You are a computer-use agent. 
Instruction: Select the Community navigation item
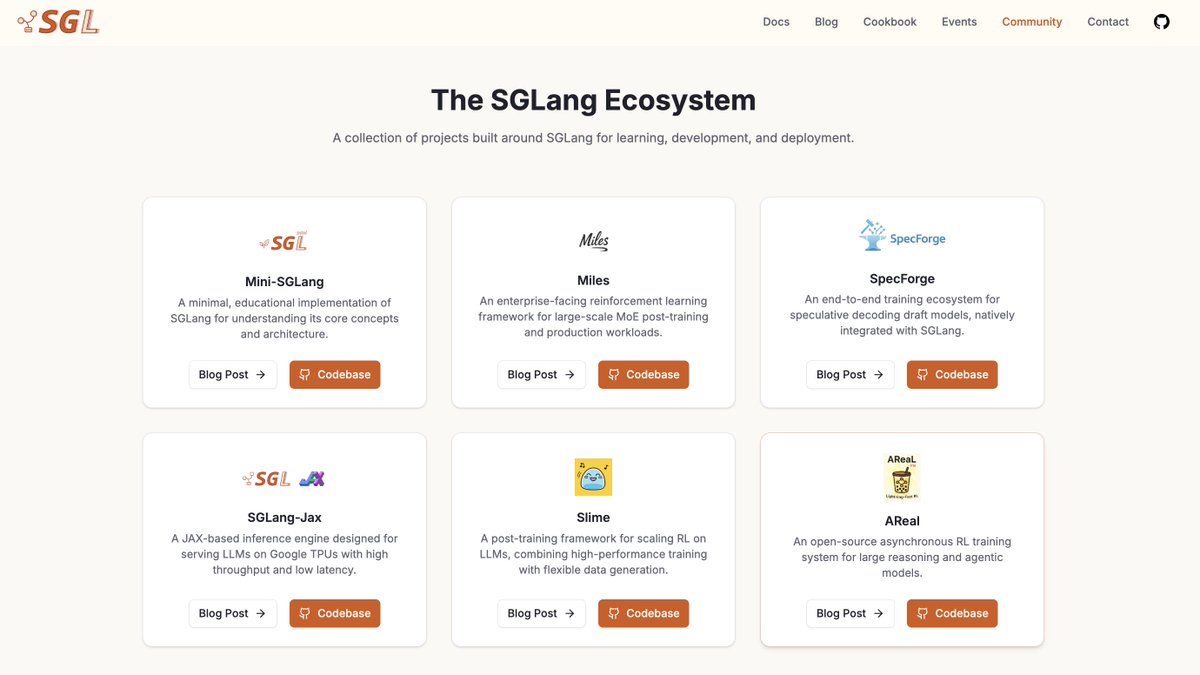(x=1032, y=21)
